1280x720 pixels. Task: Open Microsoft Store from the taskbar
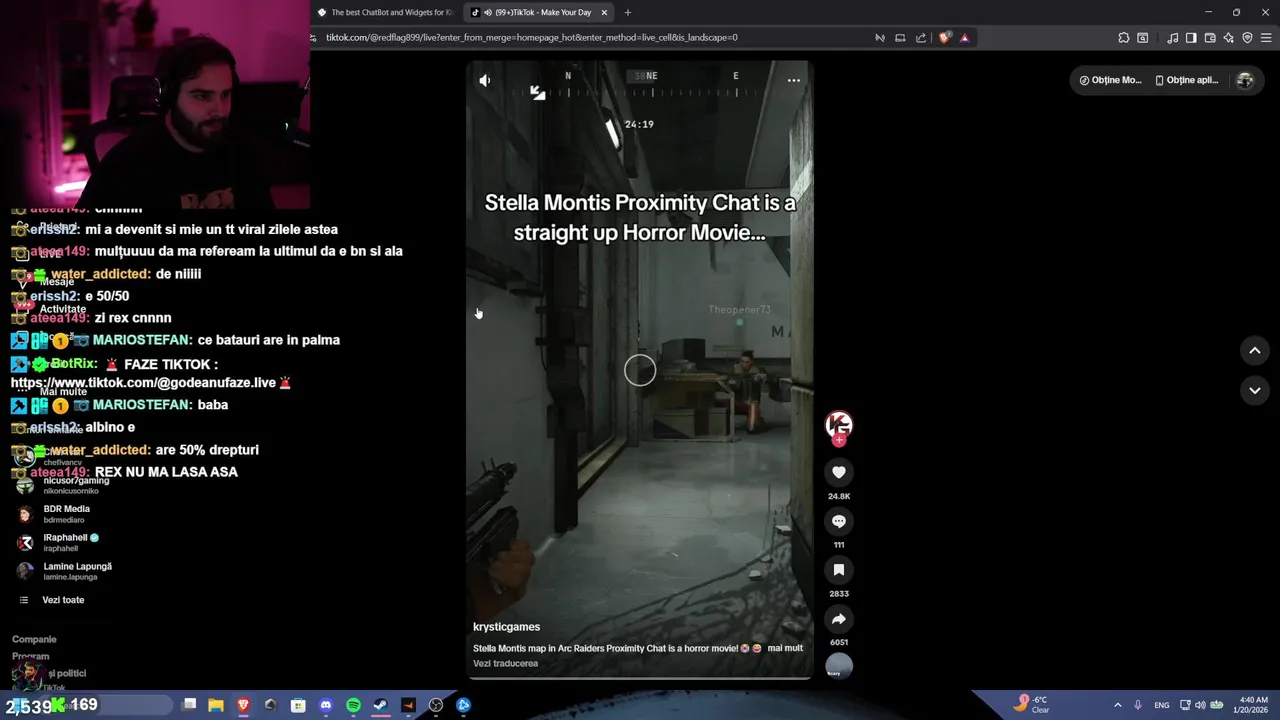click(x=298, y=705)
